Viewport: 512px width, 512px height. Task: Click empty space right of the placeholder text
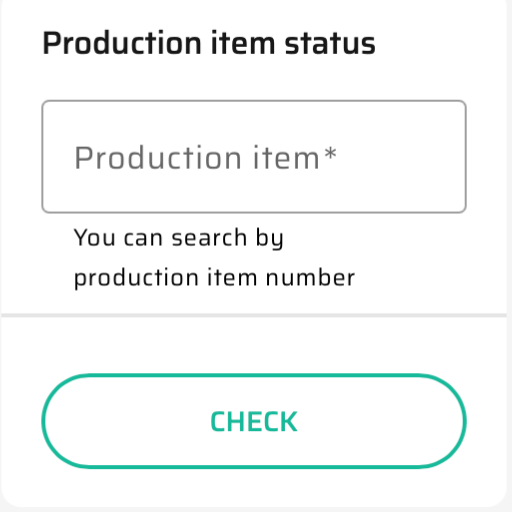[x=400, y=157]
